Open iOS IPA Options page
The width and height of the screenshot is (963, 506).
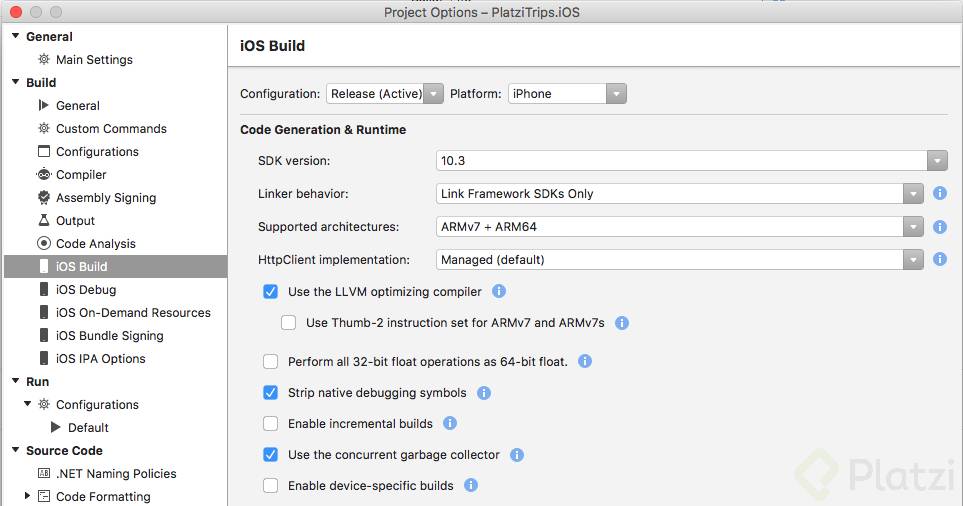[101, 359]
